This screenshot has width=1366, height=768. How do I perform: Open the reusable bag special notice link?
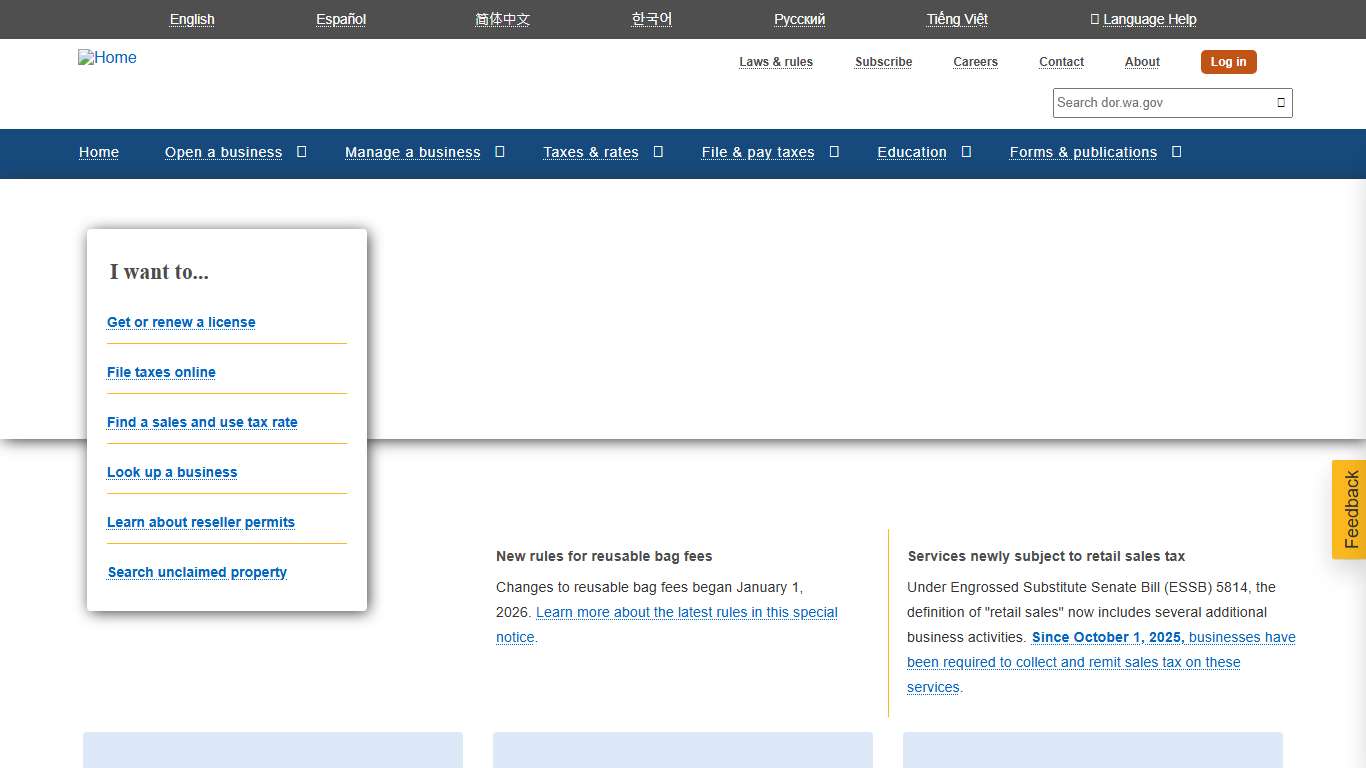[x=686, y=612]
